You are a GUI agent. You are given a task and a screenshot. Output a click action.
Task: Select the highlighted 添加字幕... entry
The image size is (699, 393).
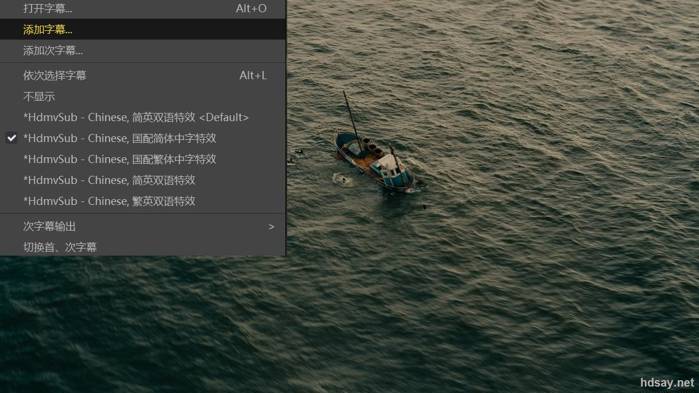[x=143, y=29]
